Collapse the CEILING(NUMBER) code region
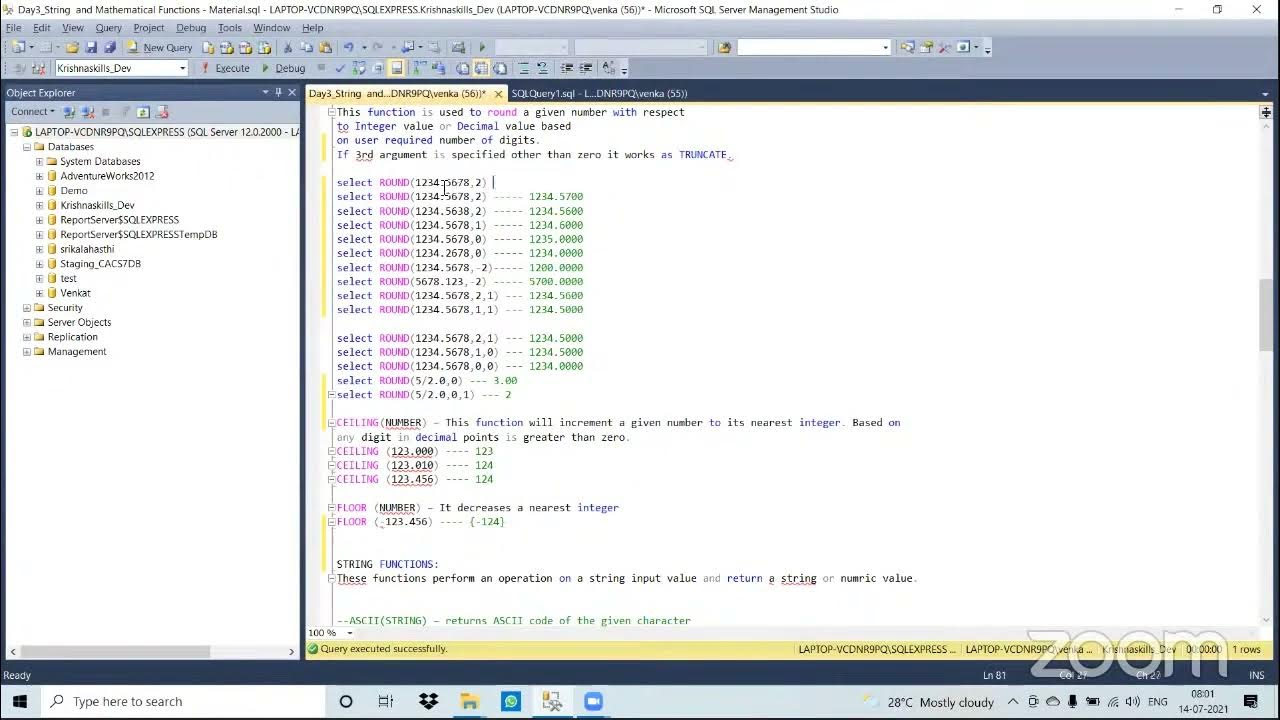Image resolution: width=1280 pixels, height=720 pixels. pyautogui.click(x=332, y=423)
